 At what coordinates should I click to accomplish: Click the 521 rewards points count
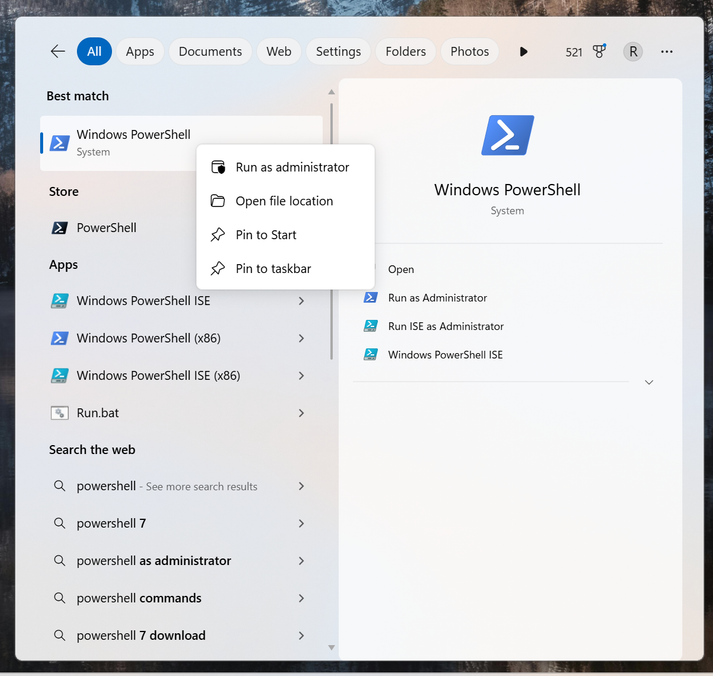click(574, 52)
